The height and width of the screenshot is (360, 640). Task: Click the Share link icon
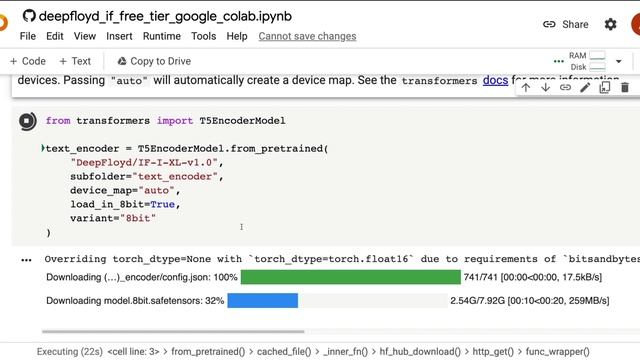pyautogui.click(x=549, y=24)
